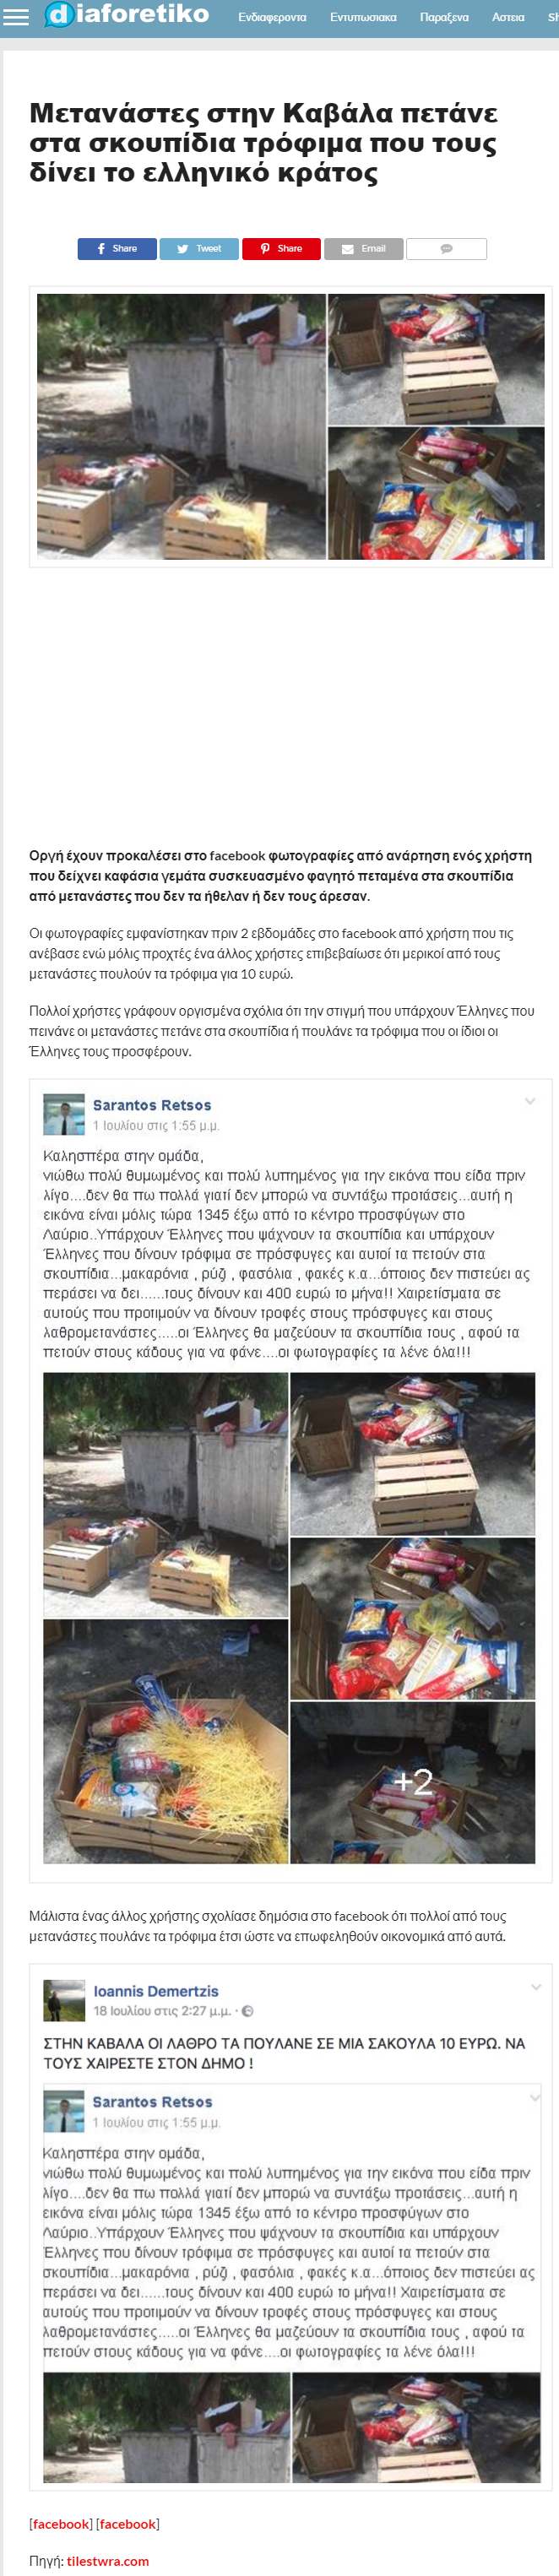The width and height of the screenshot is (559, 2576).
Task: Send the article by Email button
Action: point(363,249)
